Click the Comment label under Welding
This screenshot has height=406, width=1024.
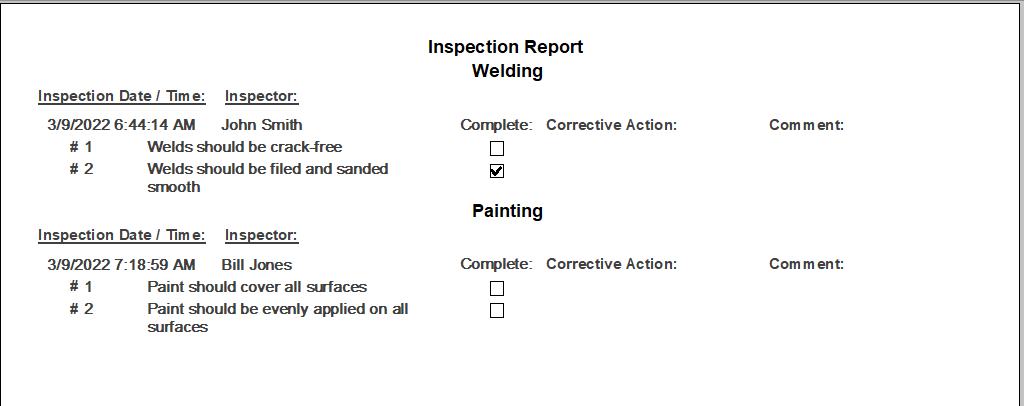tap(807, 125)
